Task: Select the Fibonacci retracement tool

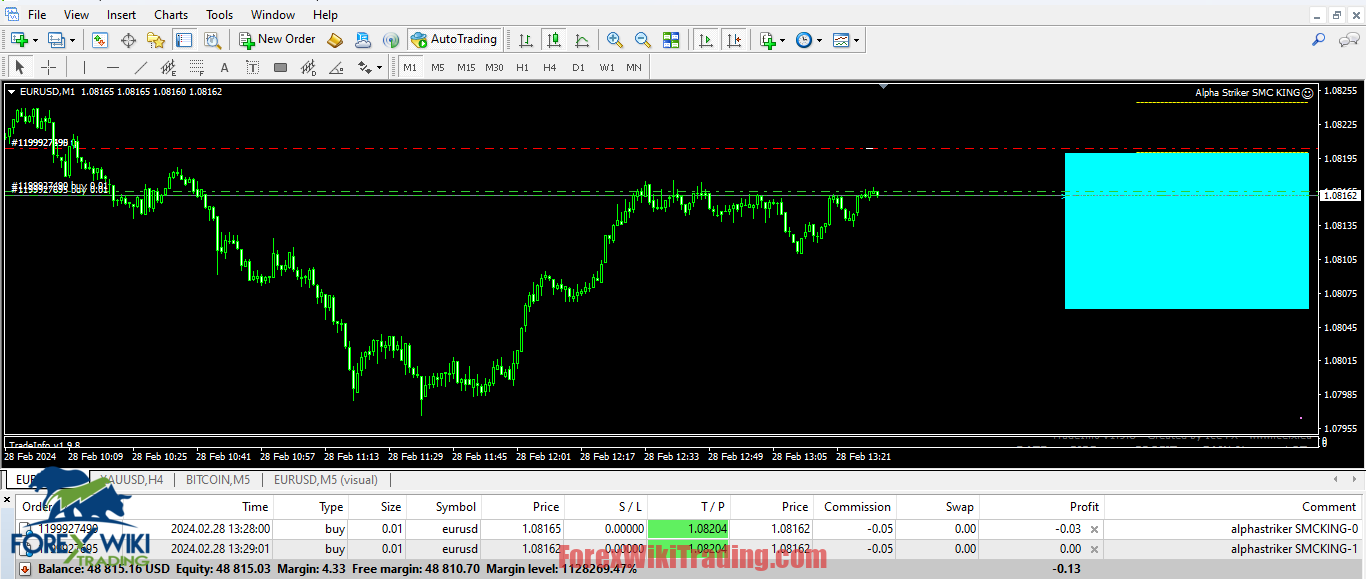Action: coord(195,66)
